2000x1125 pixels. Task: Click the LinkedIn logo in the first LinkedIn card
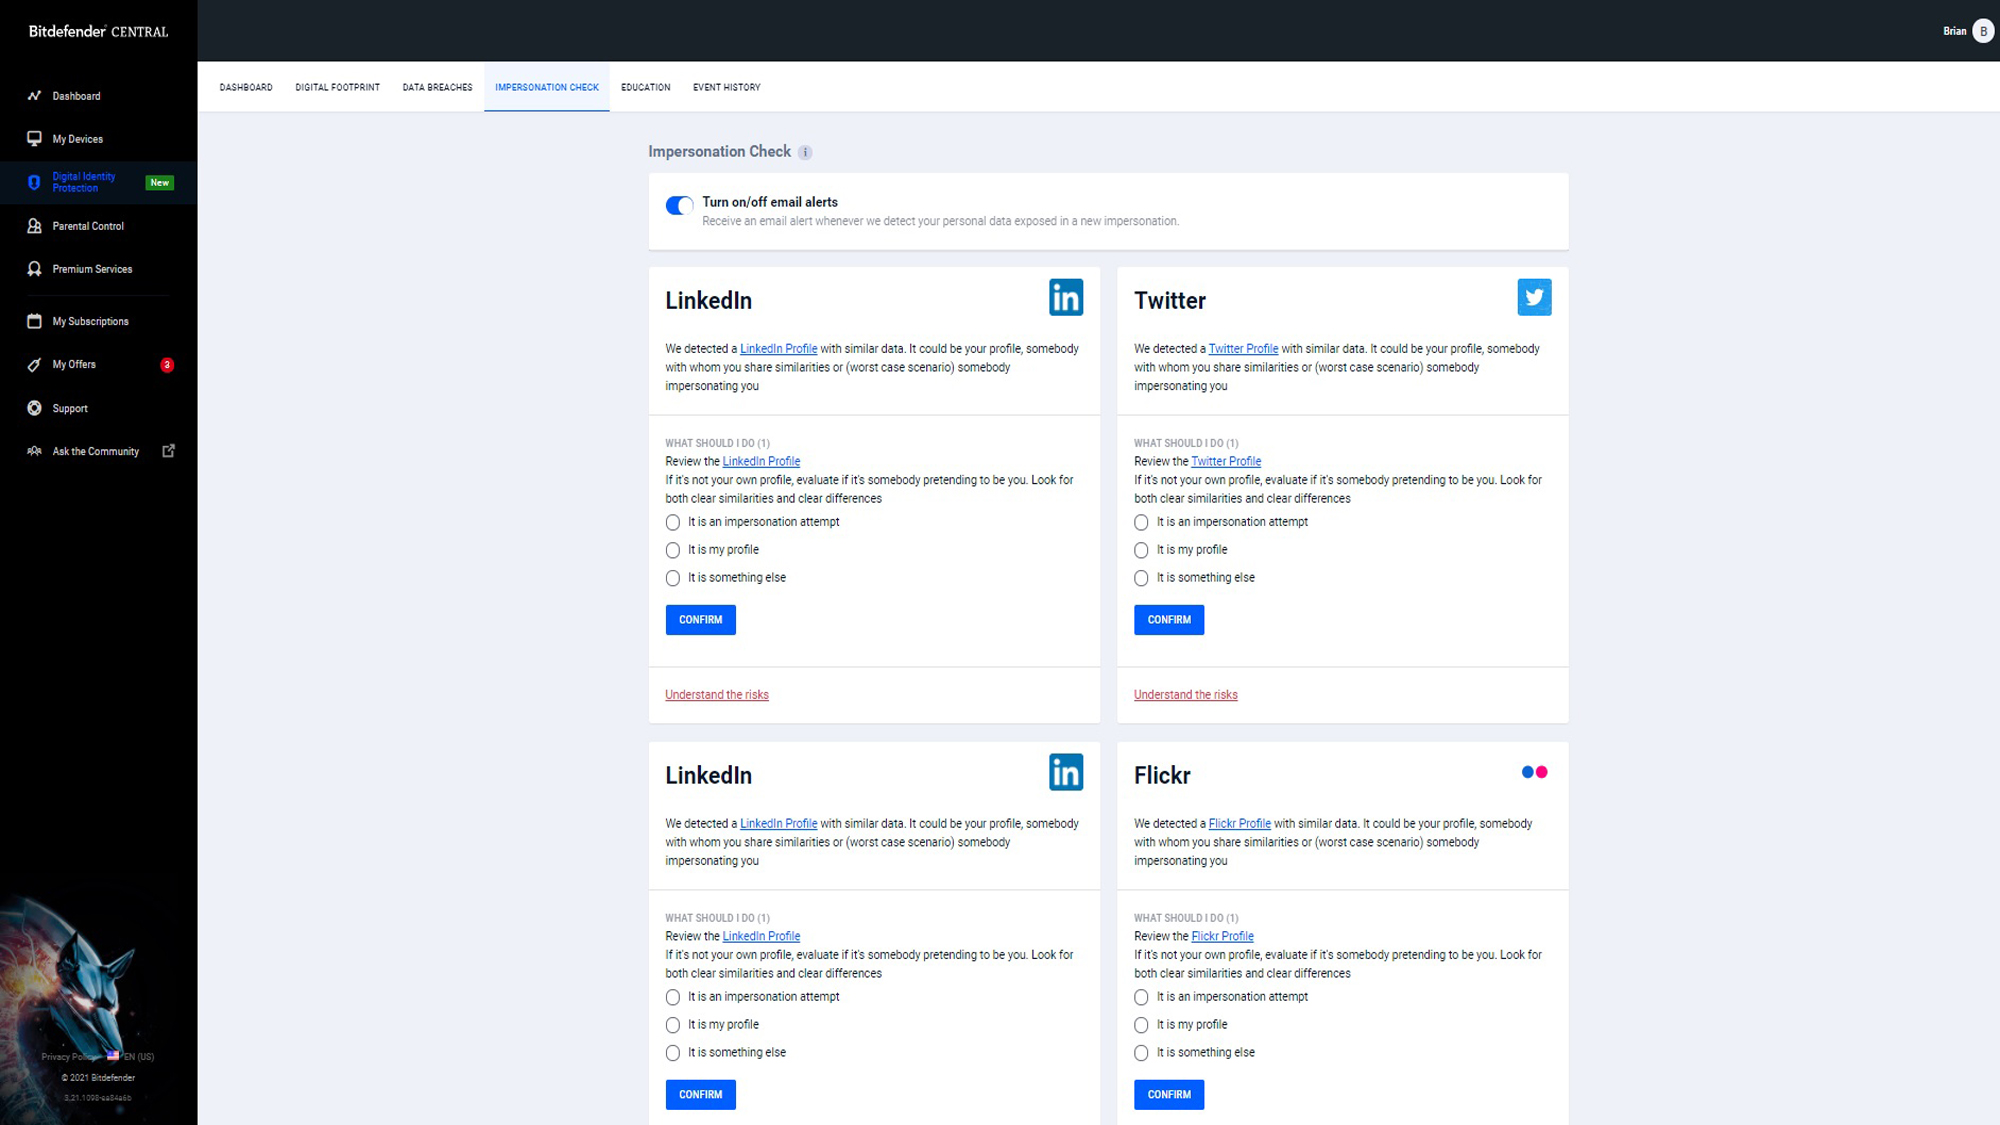[x=1065, y=297]
